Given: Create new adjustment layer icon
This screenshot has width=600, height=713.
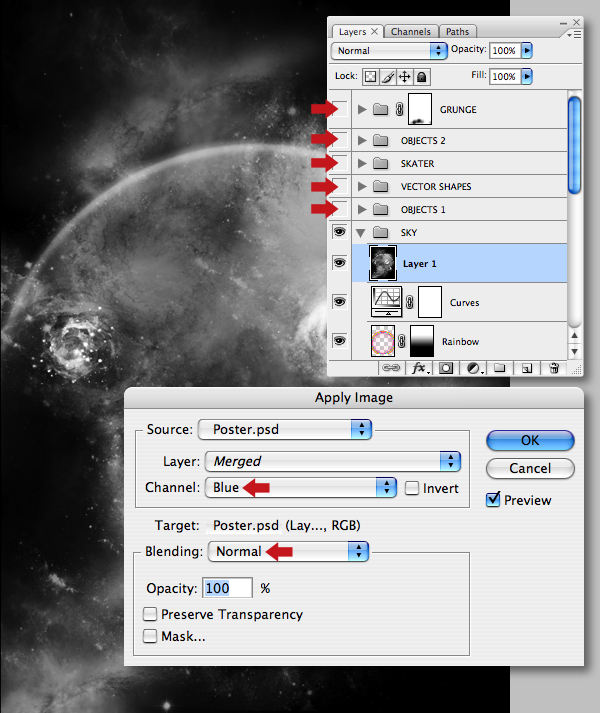Looking at the screenshot, I should point(473,368).
